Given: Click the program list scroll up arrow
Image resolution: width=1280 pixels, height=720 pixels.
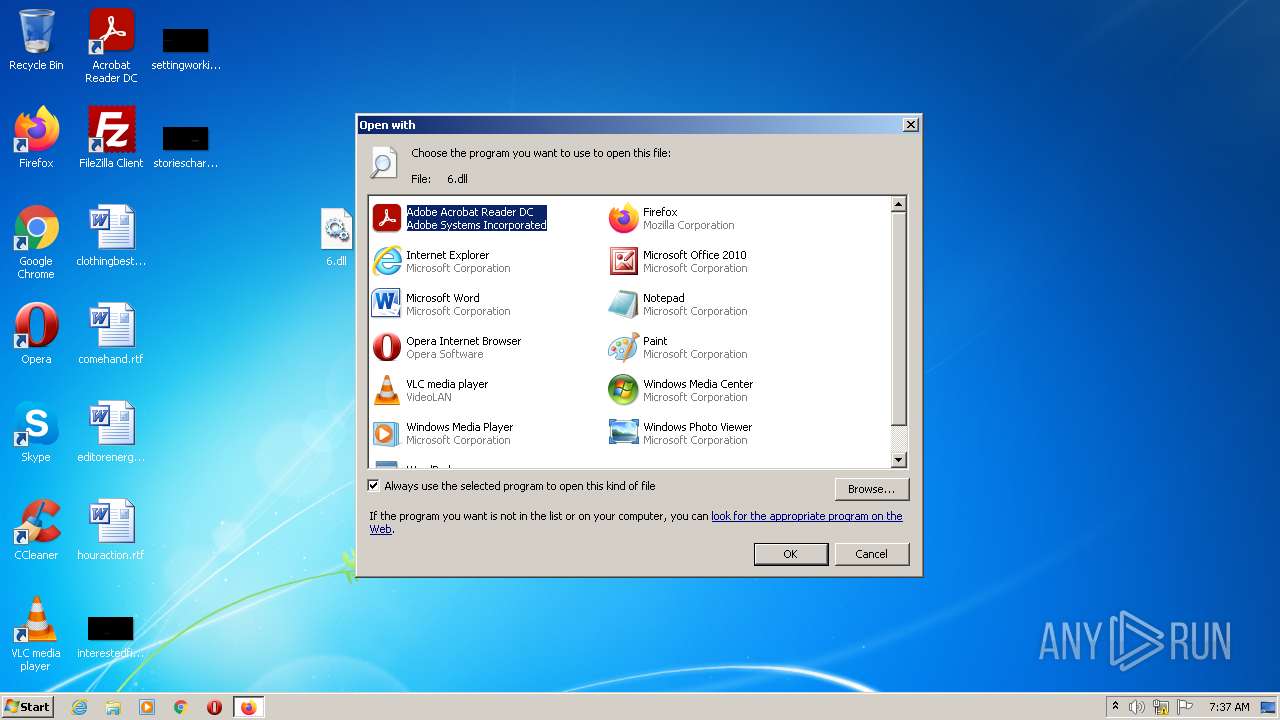Looking at the screenshot, I should [898, 204].
